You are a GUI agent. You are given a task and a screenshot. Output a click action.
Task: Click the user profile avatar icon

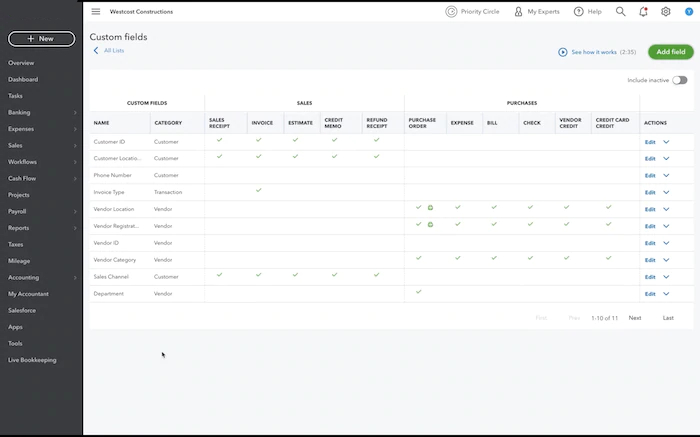(x=689, y=12)
